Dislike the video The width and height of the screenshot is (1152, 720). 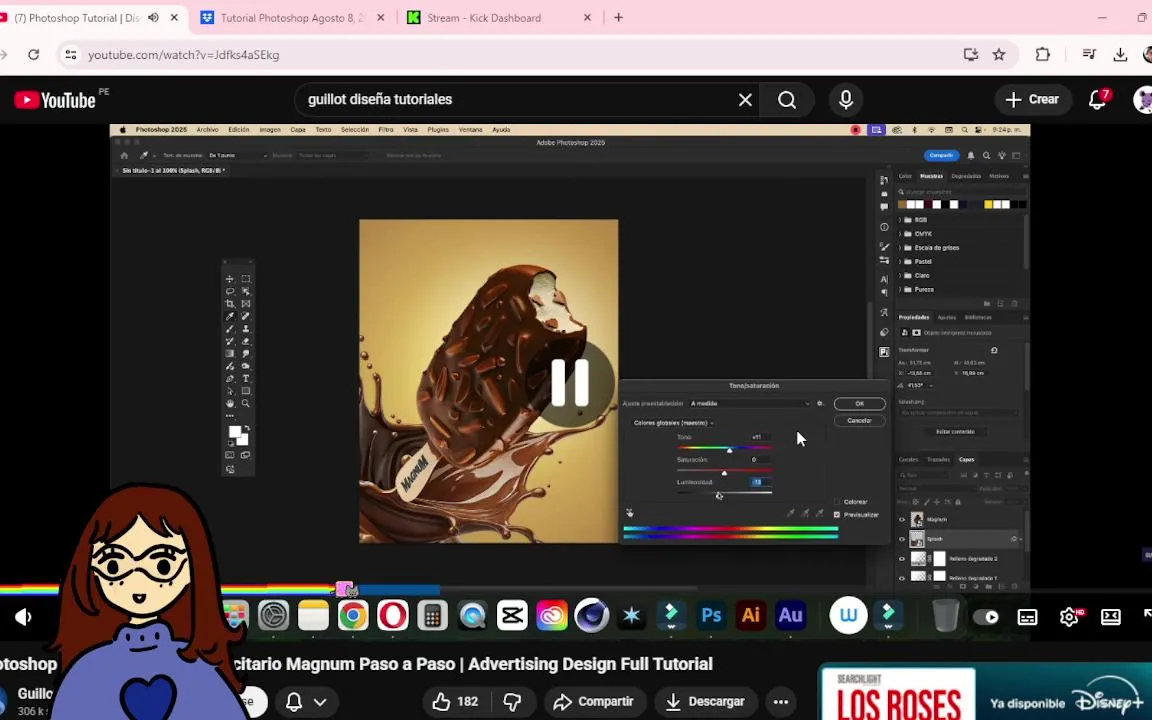point(512,702)
